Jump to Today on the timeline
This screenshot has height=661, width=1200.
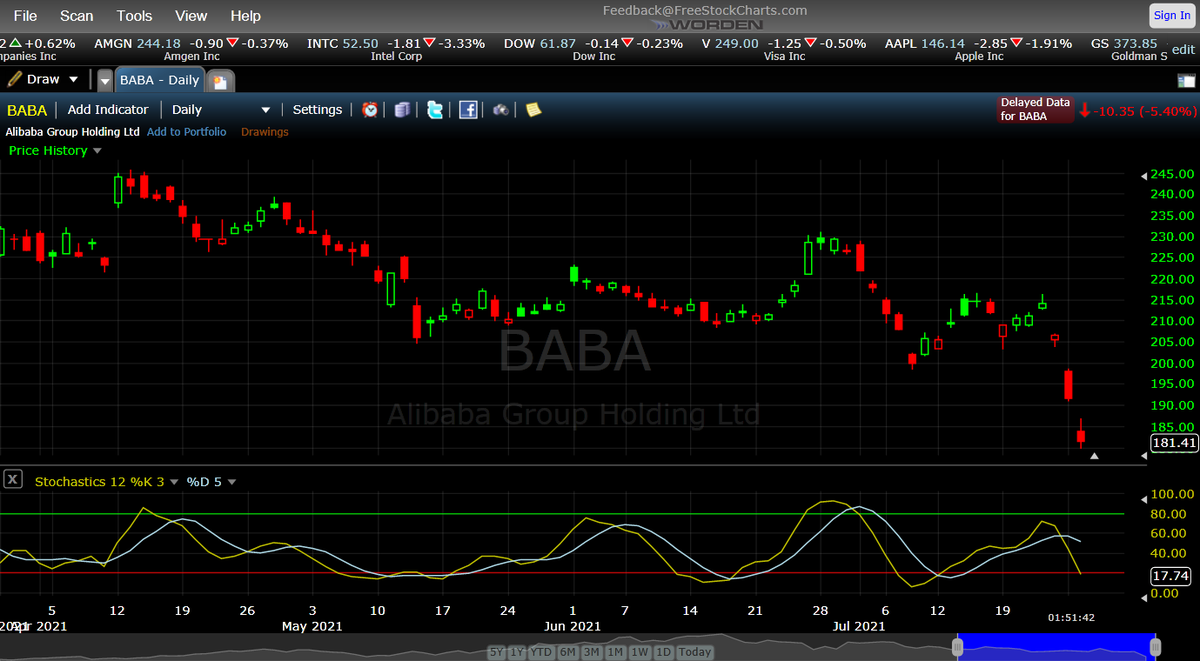tap(695, 652)
